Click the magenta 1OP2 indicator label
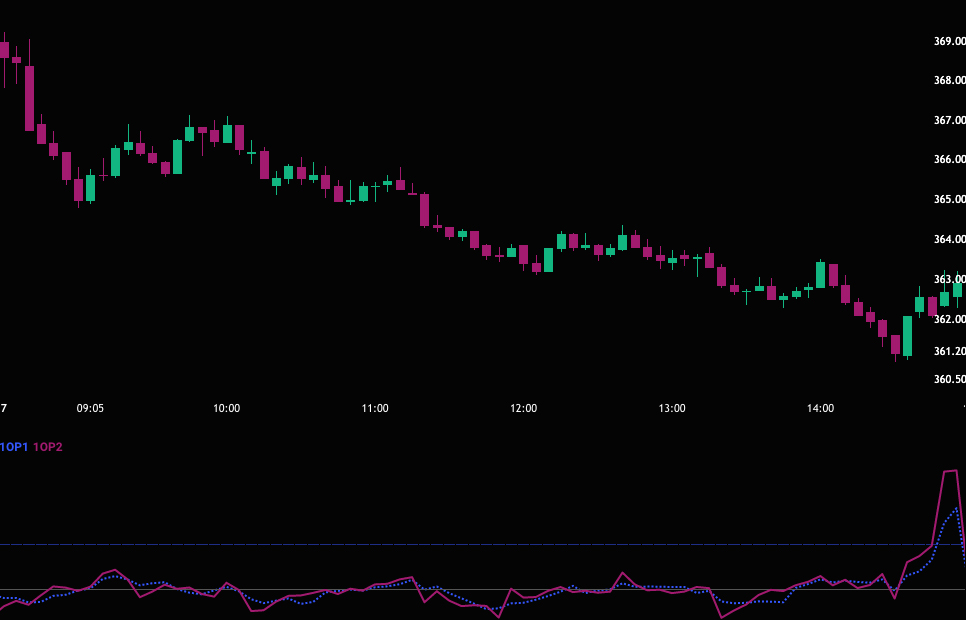 47,447
